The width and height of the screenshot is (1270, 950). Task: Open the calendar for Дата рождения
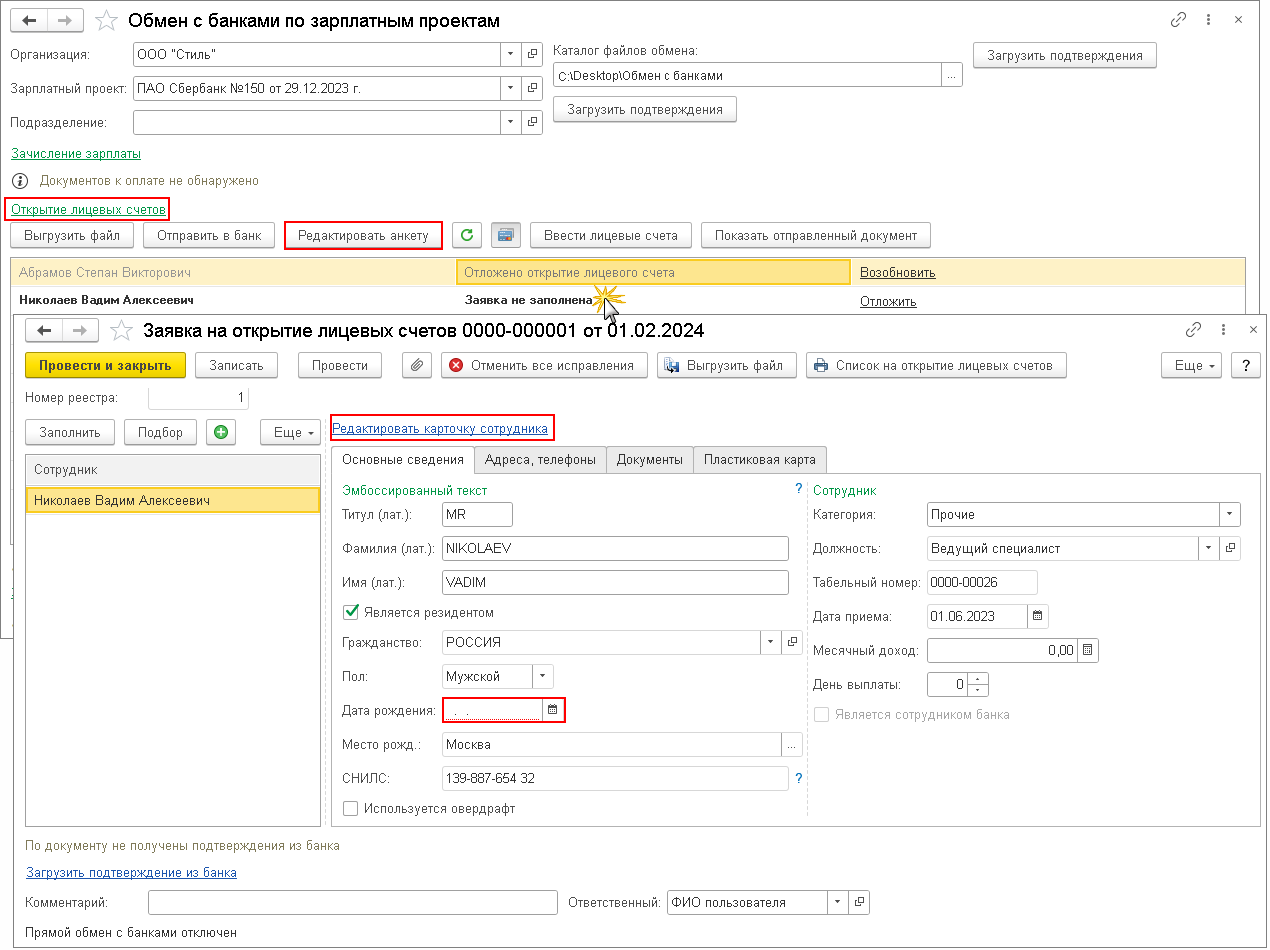pyautogui.click(x=553, y=710)
